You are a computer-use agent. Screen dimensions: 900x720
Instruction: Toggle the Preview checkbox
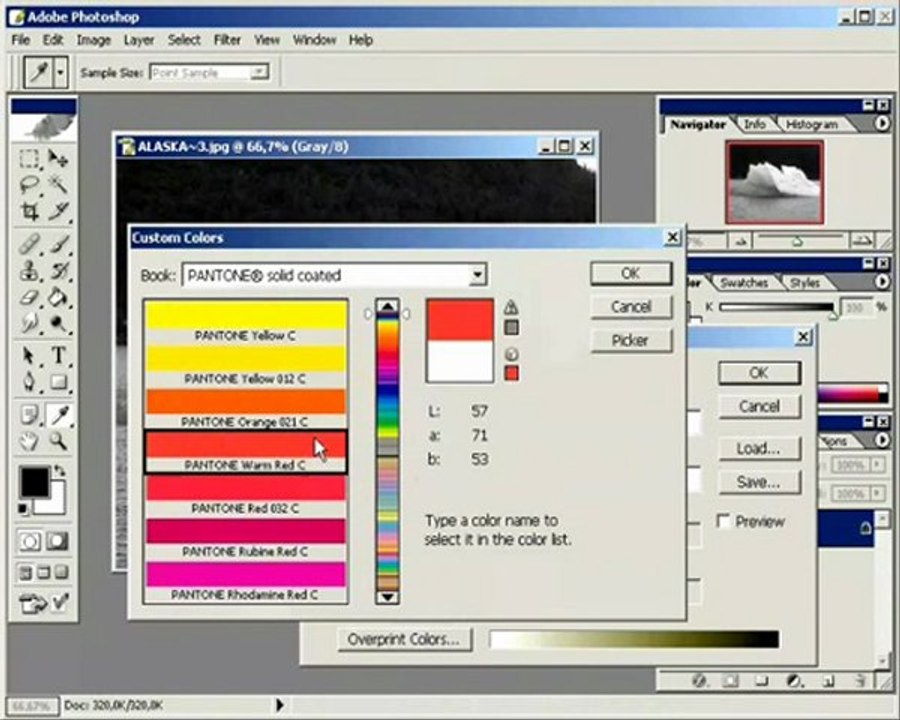pos(724,521)
